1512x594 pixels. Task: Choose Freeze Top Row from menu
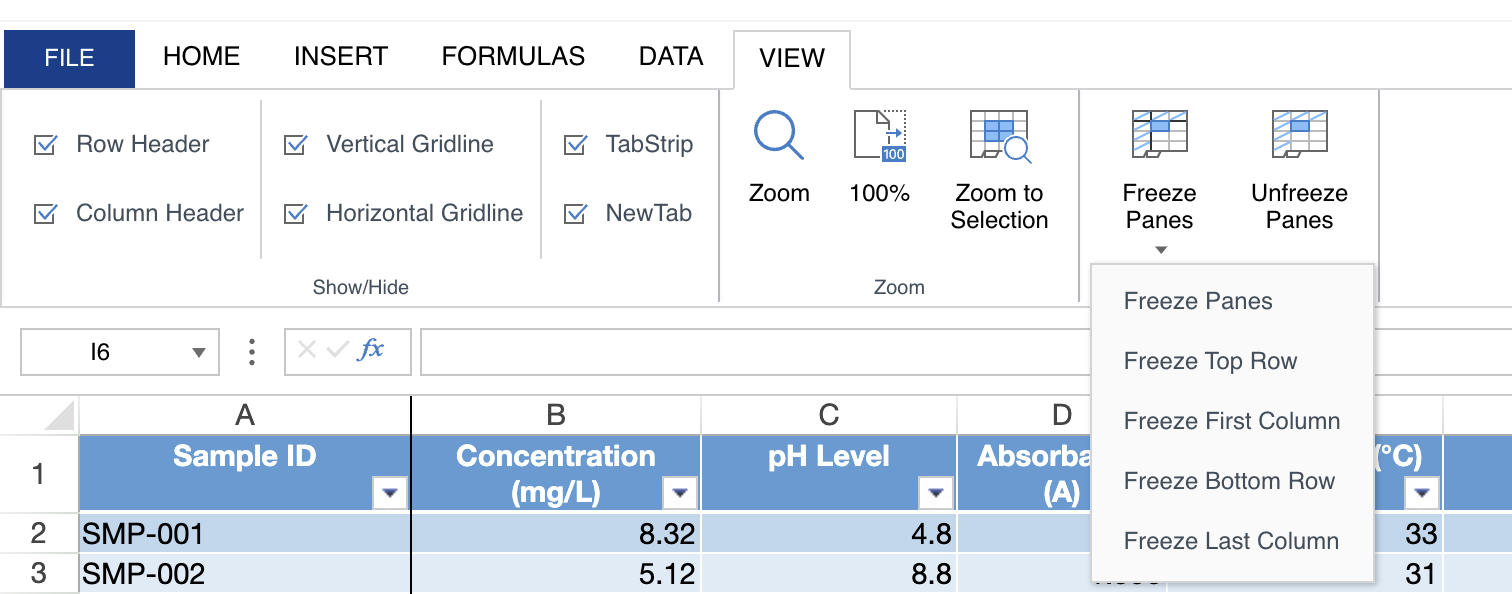1210,361
